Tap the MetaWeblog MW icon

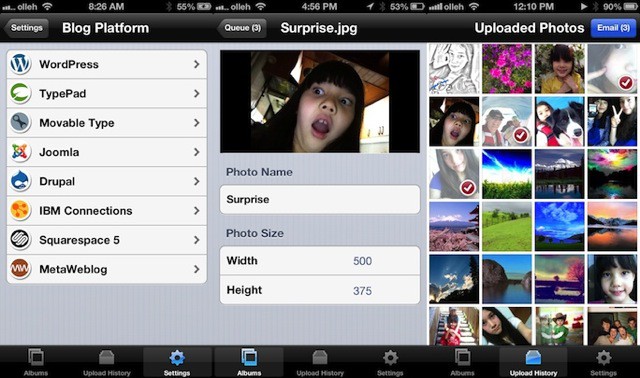[x=20, y=269]
